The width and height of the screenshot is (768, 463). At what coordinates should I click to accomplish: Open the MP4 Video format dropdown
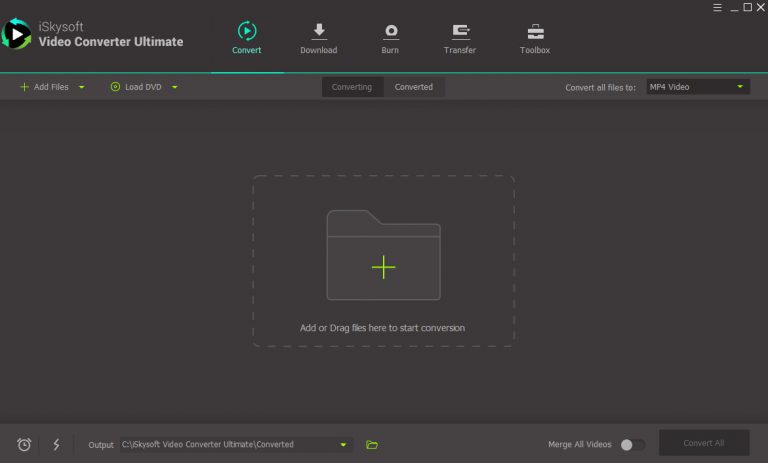[698, 87]
